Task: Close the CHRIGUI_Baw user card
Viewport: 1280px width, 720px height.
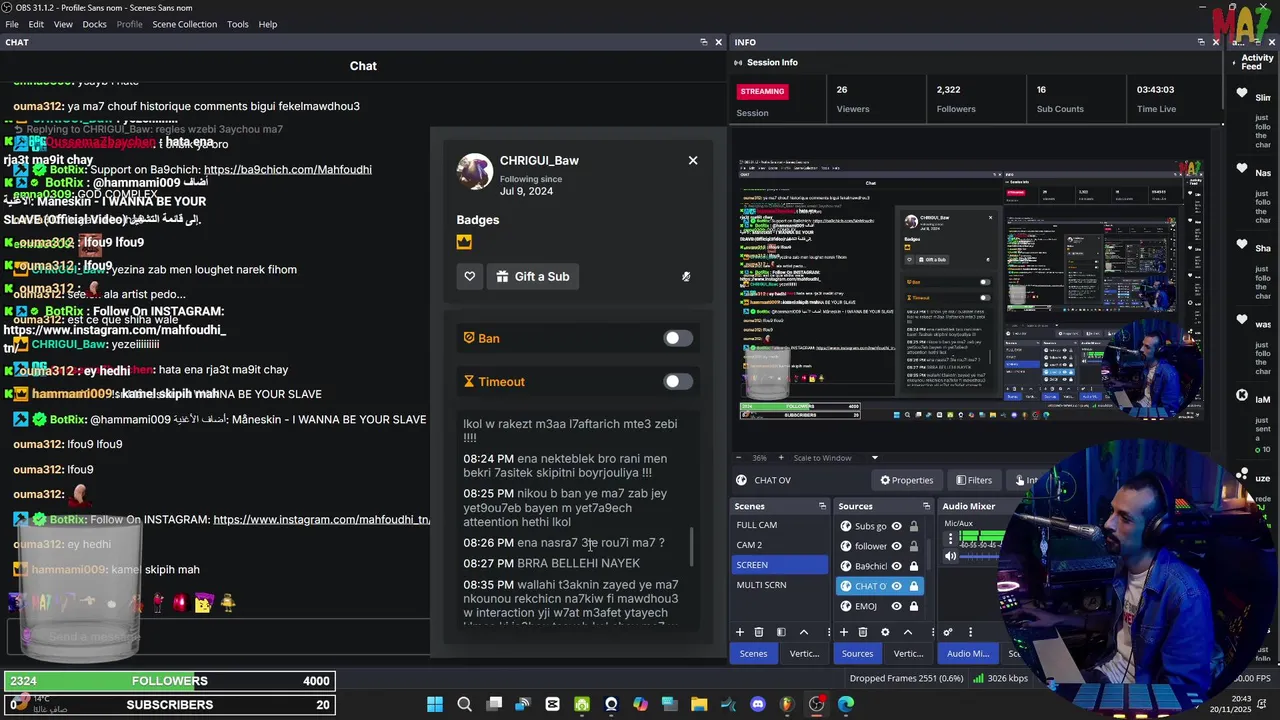Action: point(693,160)
